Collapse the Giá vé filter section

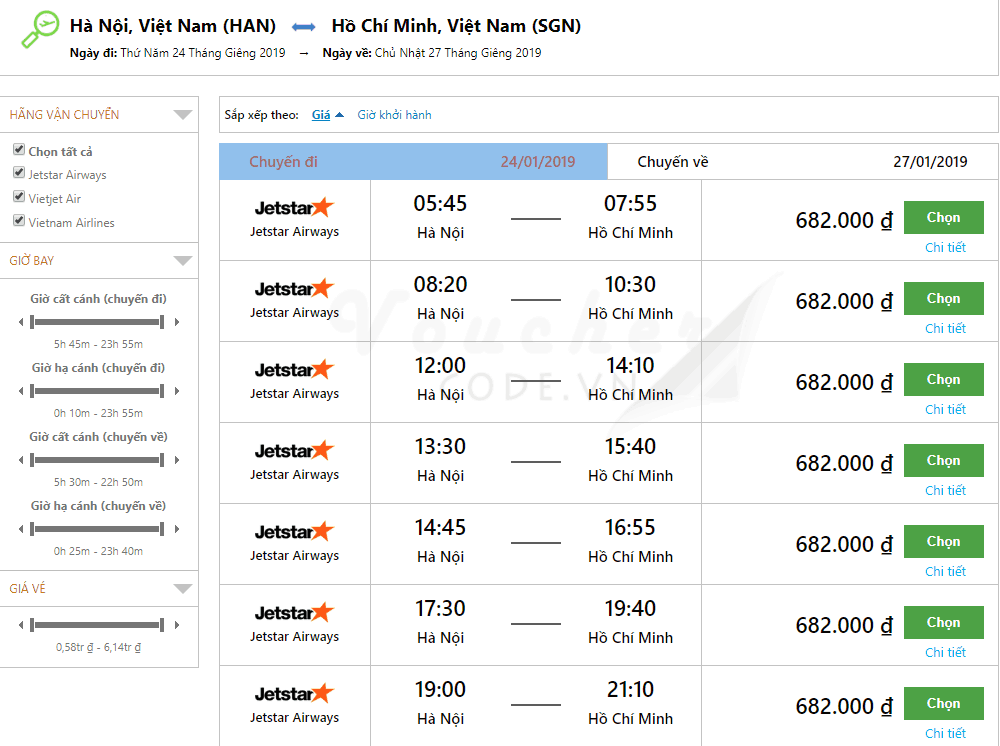coord(182,589)
